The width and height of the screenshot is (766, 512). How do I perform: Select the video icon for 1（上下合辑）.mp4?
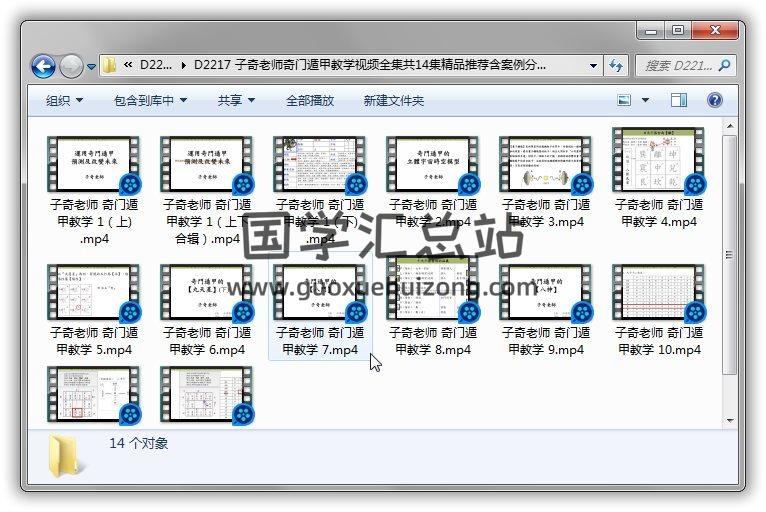click(x=207, y=164)
